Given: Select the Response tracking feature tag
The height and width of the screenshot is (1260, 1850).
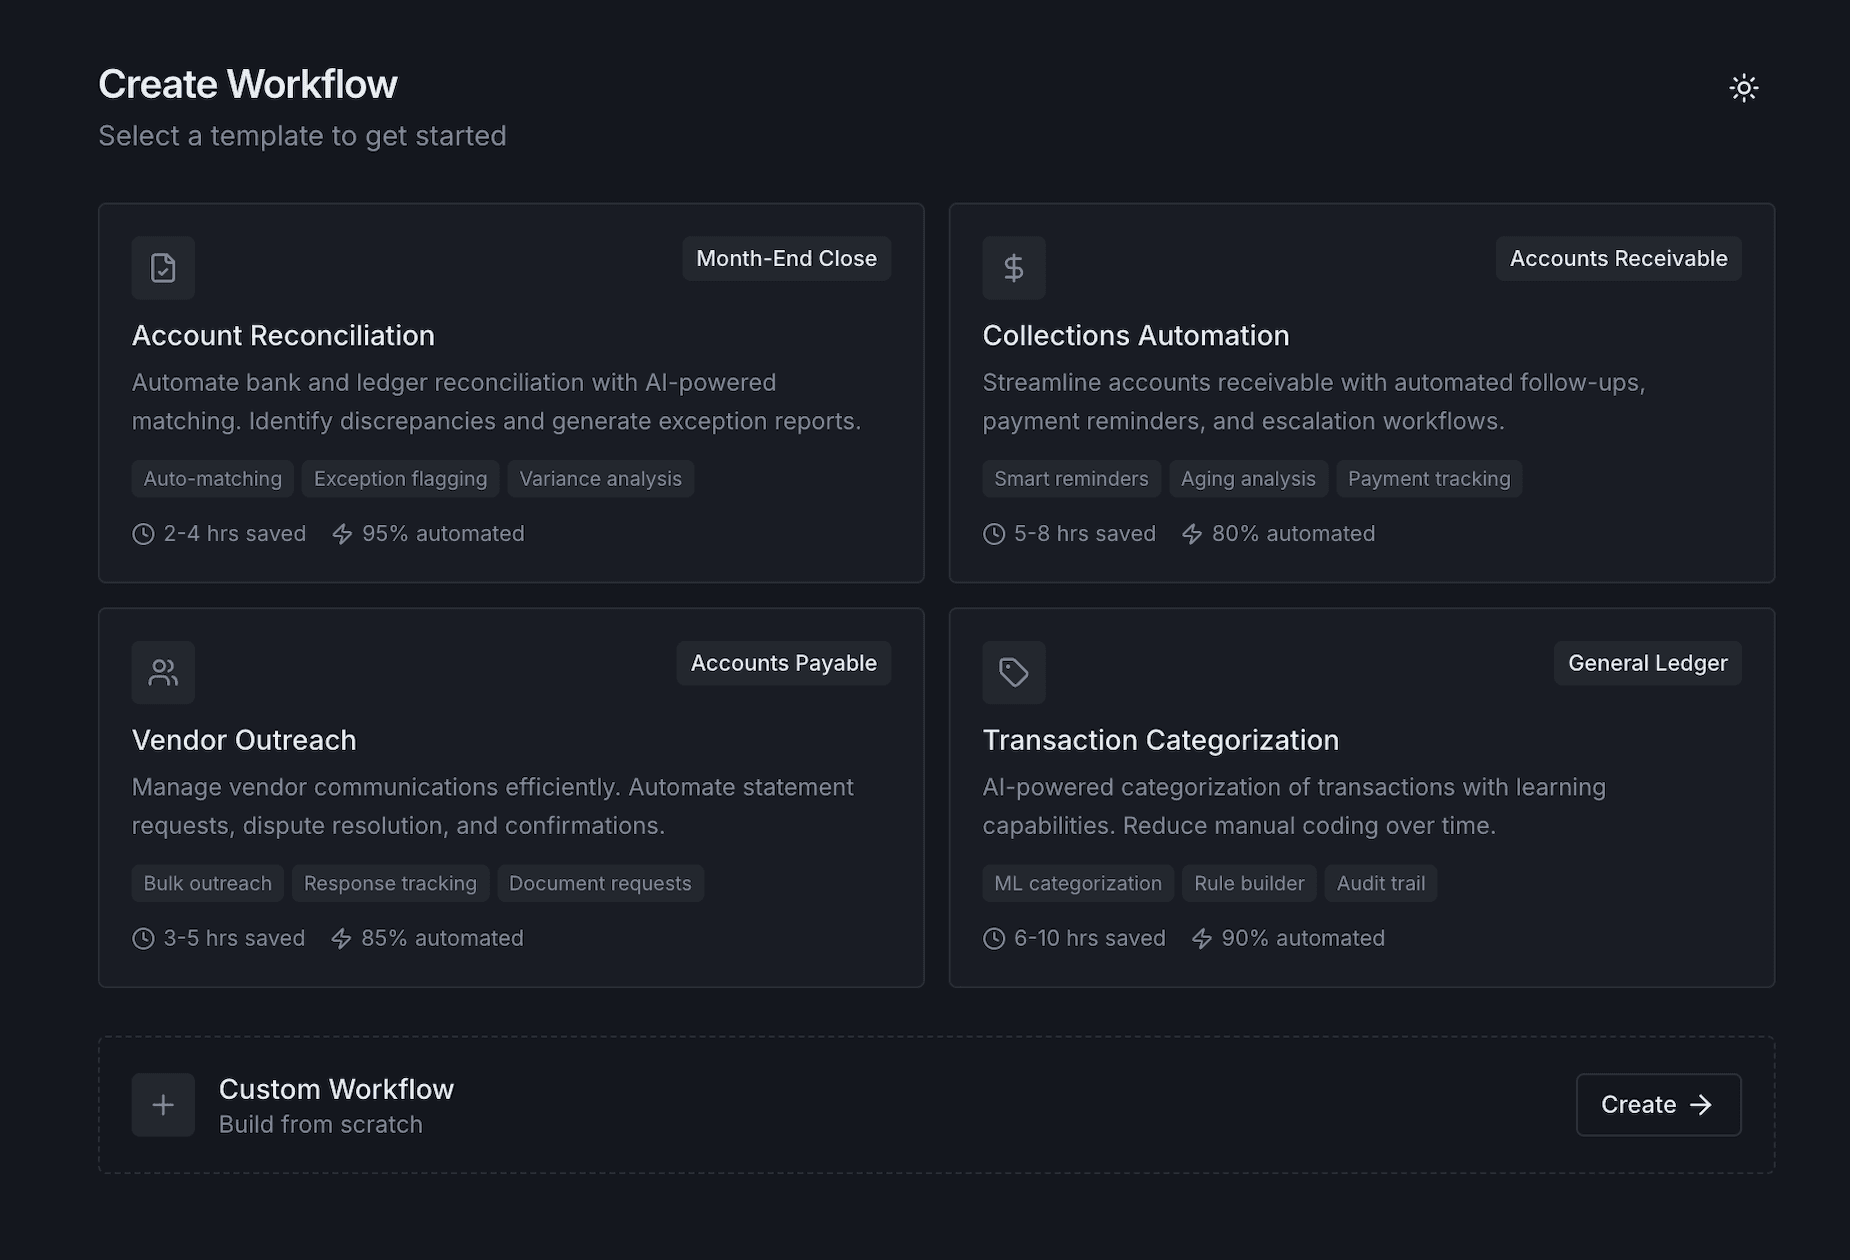Looking at the screenshot, I should click(390, 884).
